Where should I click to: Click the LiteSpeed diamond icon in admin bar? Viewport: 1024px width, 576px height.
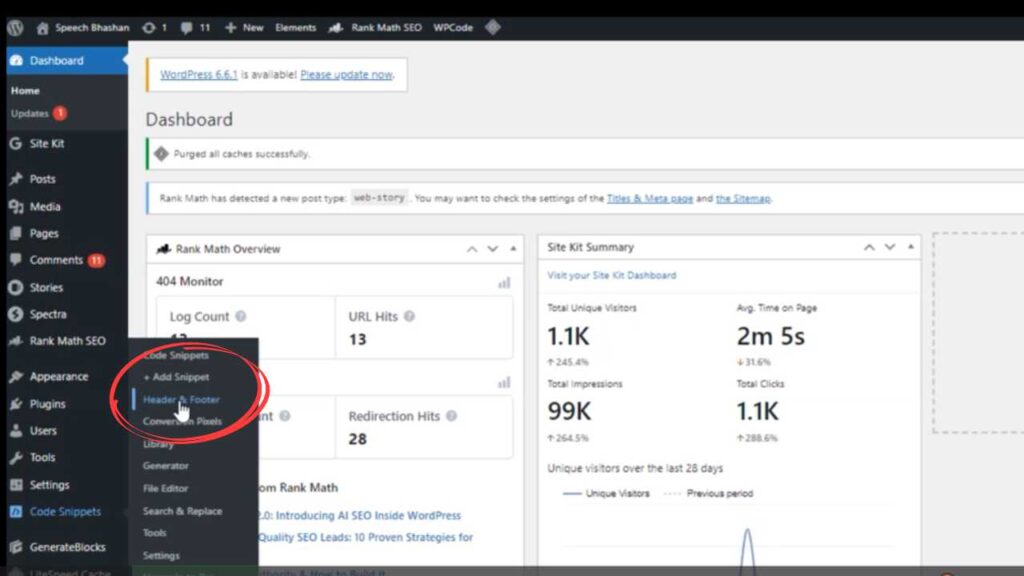click(493, 27)
